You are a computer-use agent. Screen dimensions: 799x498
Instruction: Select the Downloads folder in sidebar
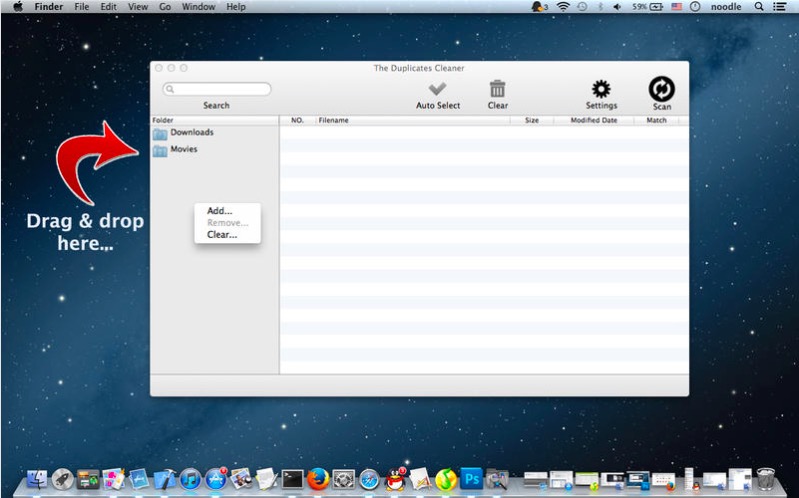click(191, 132)
